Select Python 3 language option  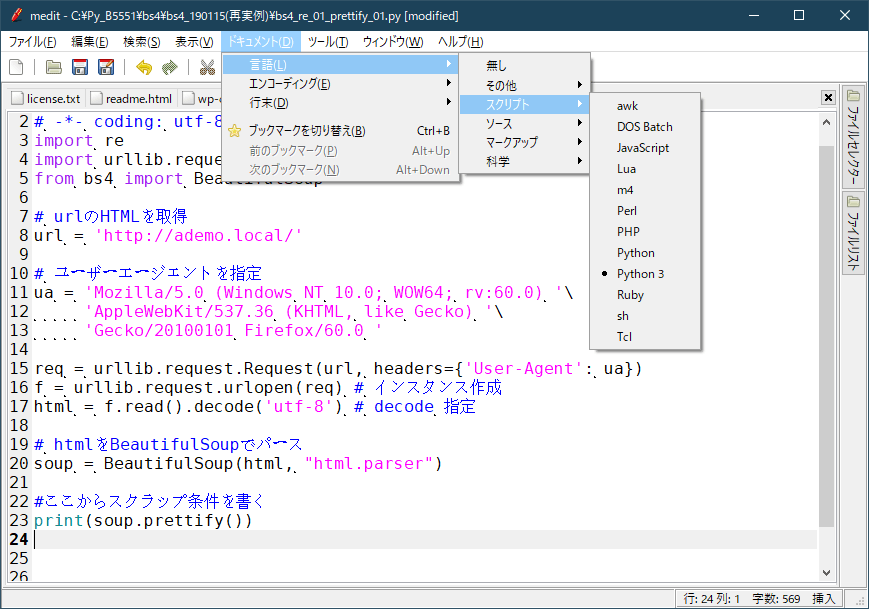point(645,274)
